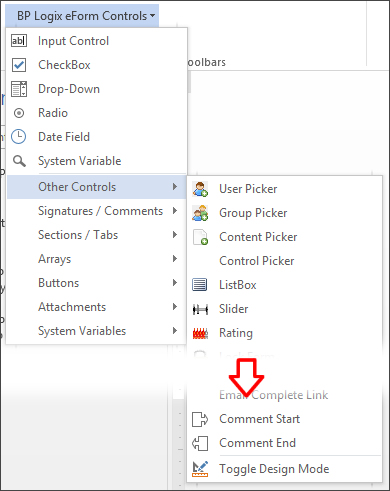Select the Input Control text box icon

pos(19,41)
